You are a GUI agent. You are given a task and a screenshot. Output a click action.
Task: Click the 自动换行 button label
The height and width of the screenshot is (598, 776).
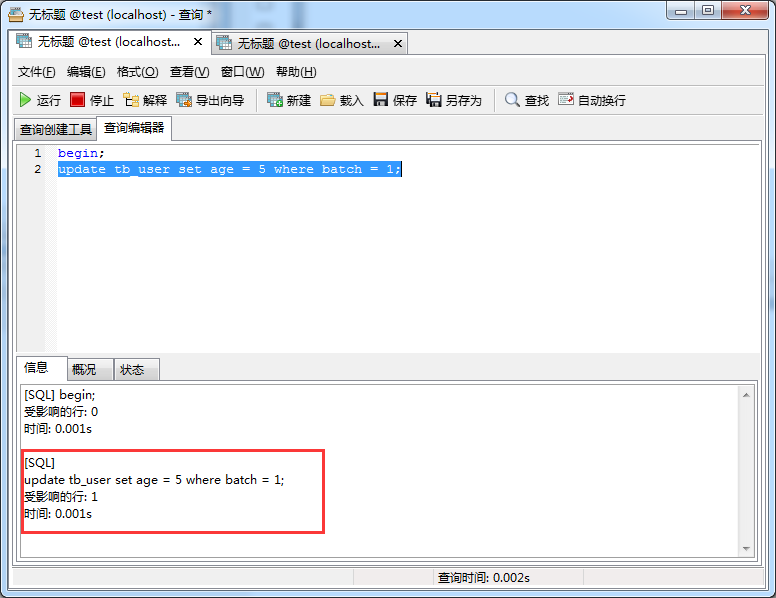(601, 100)
